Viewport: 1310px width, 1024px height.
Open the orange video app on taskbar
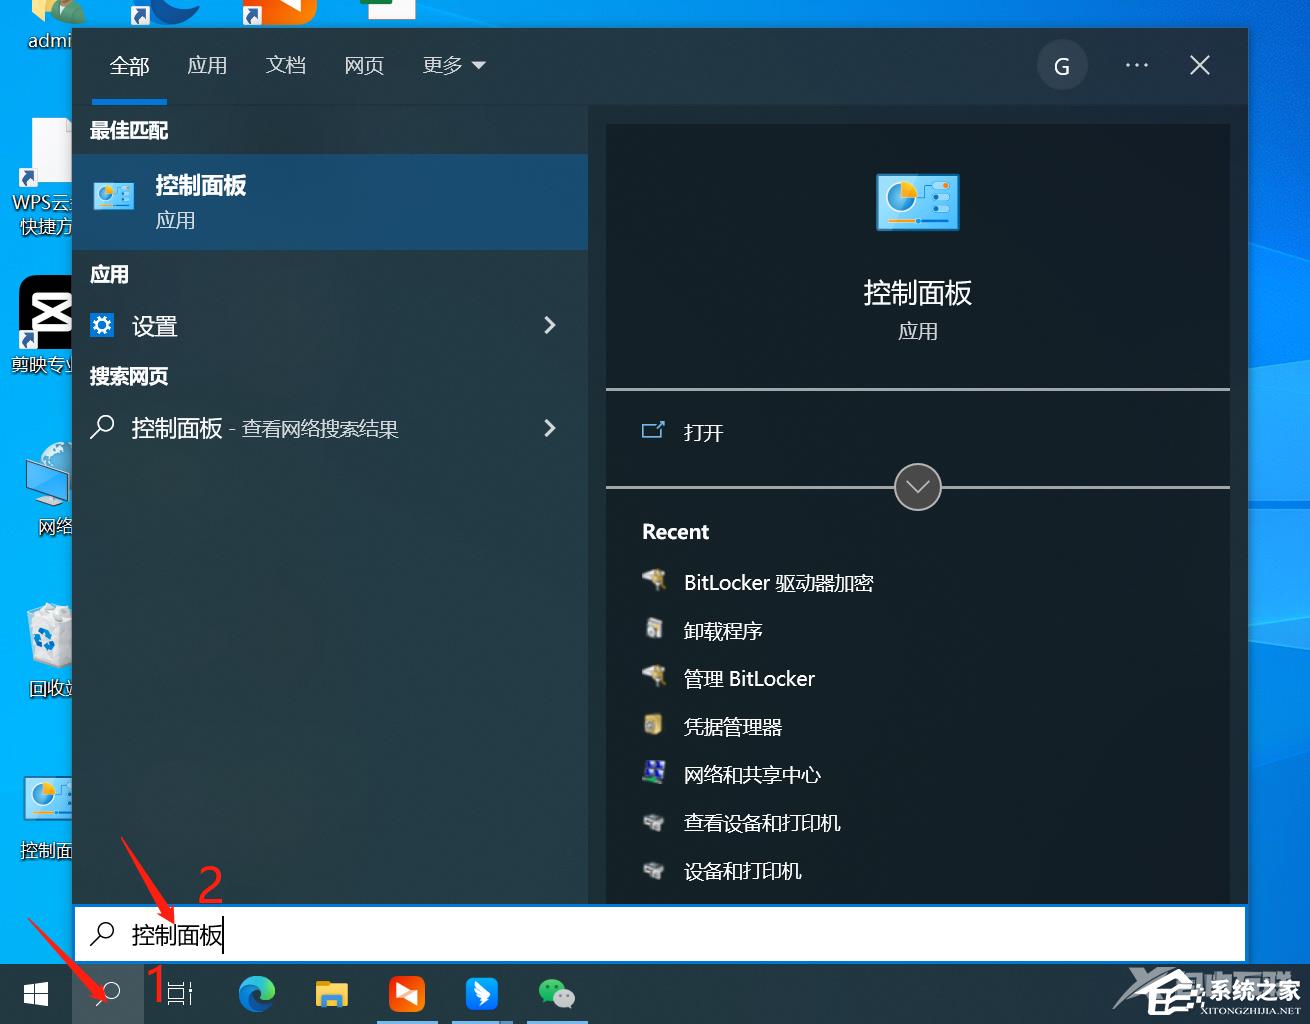point(407,994)
